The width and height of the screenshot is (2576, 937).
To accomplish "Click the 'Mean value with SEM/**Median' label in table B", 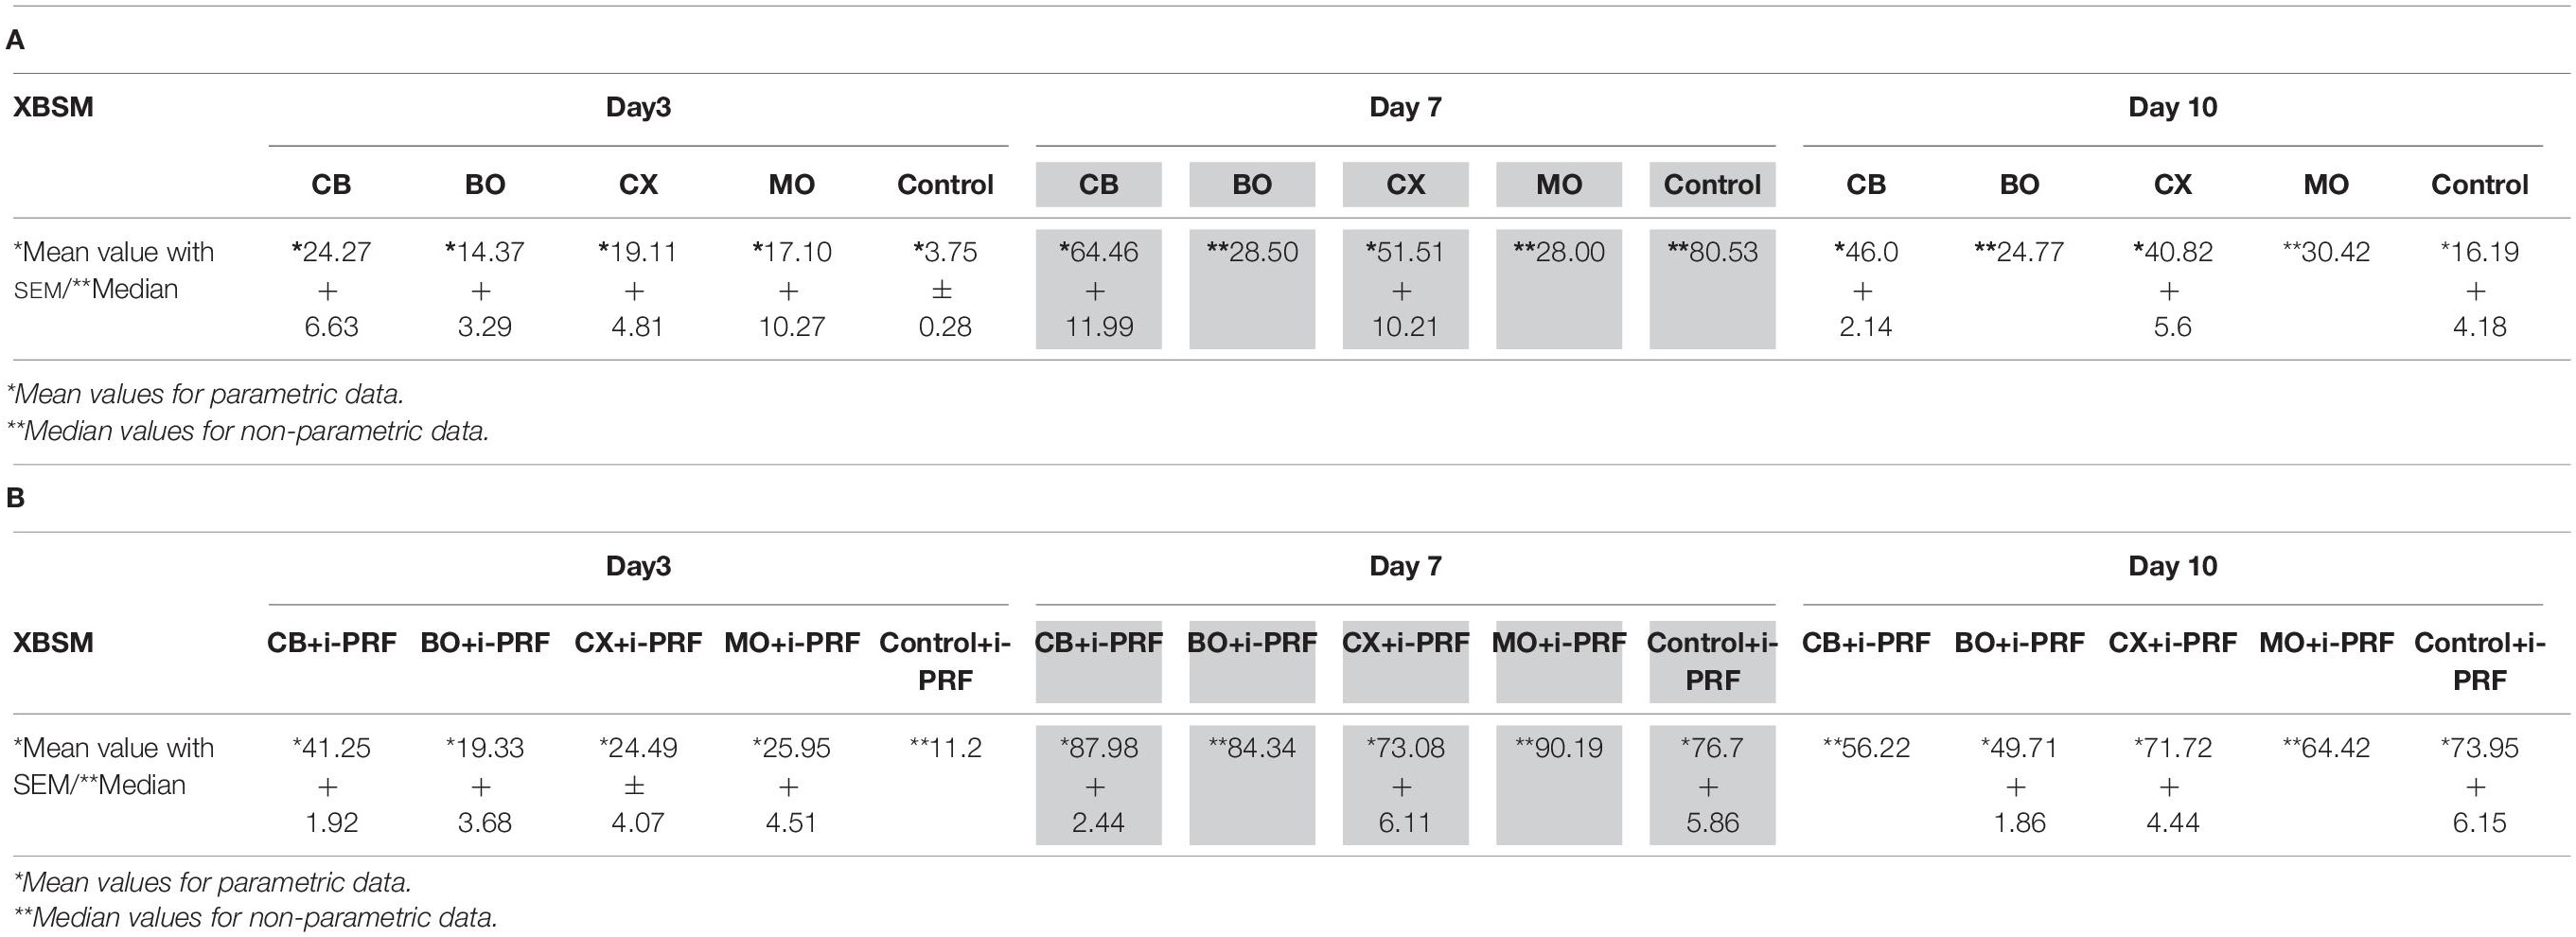I will pyautogui.click(x=113, y=766).
